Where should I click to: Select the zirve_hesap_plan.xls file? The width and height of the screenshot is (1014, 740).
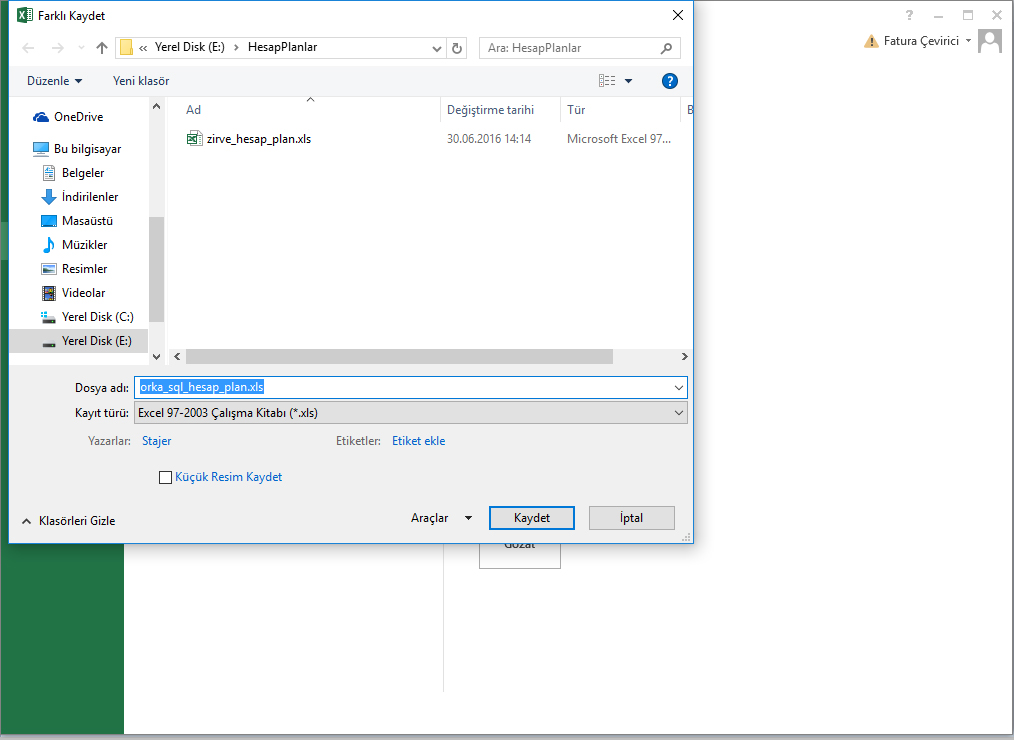pos(258,139)
